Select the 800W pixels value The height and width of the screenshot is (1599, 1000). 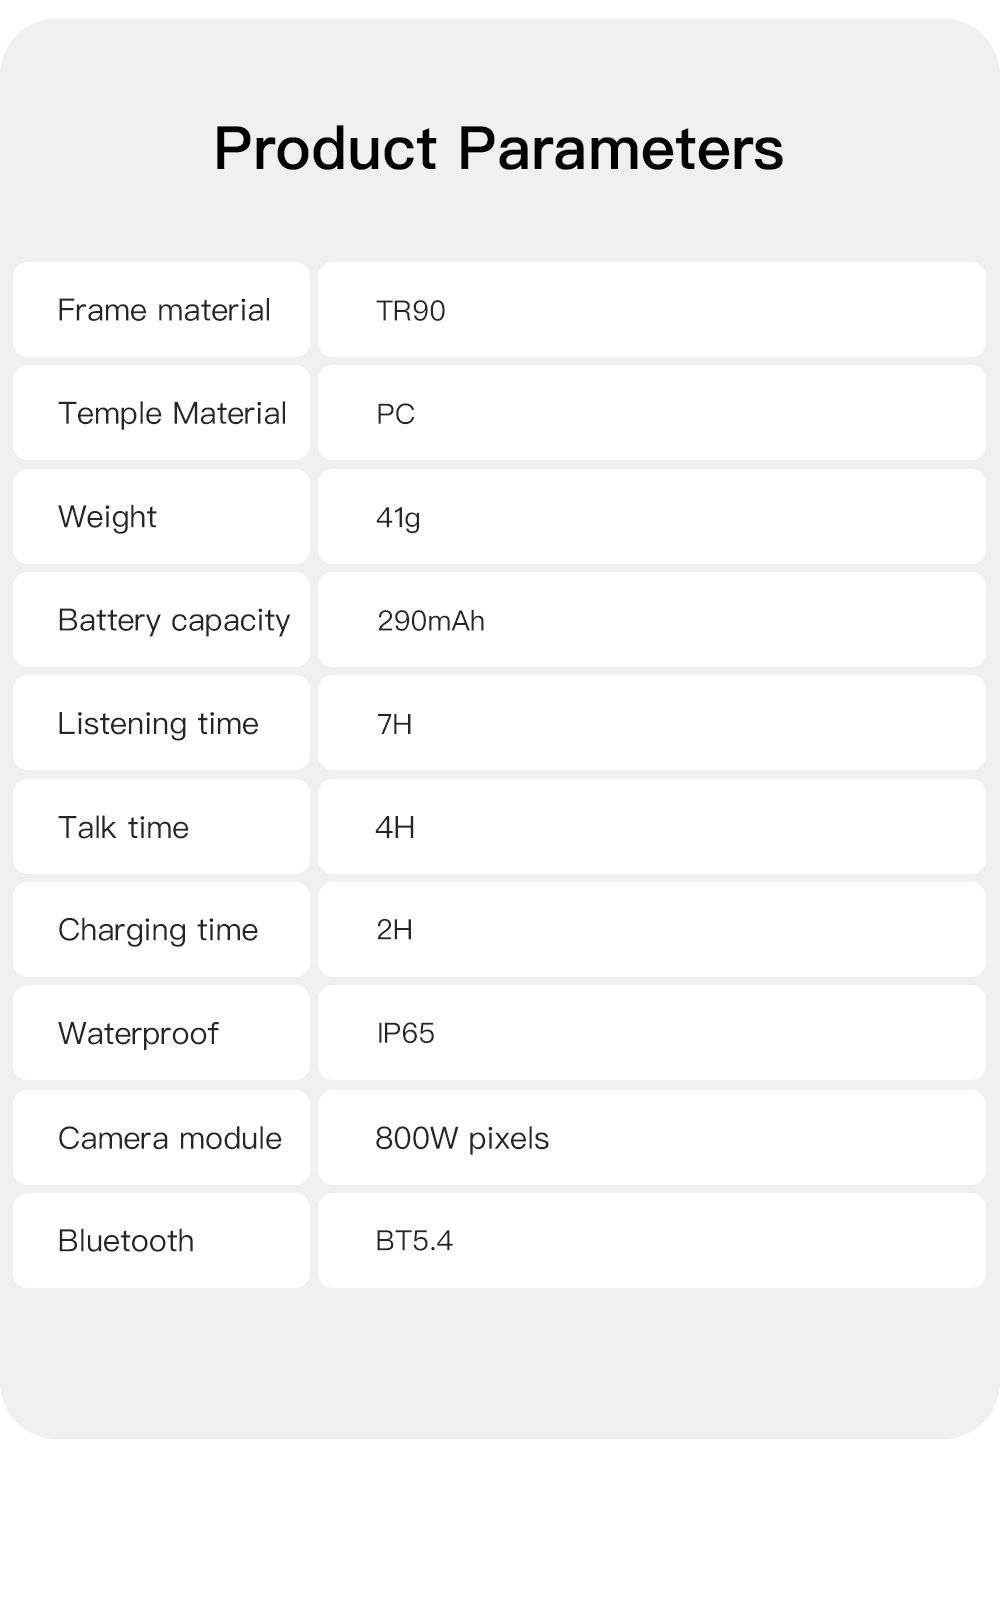tap(462, 1138)
